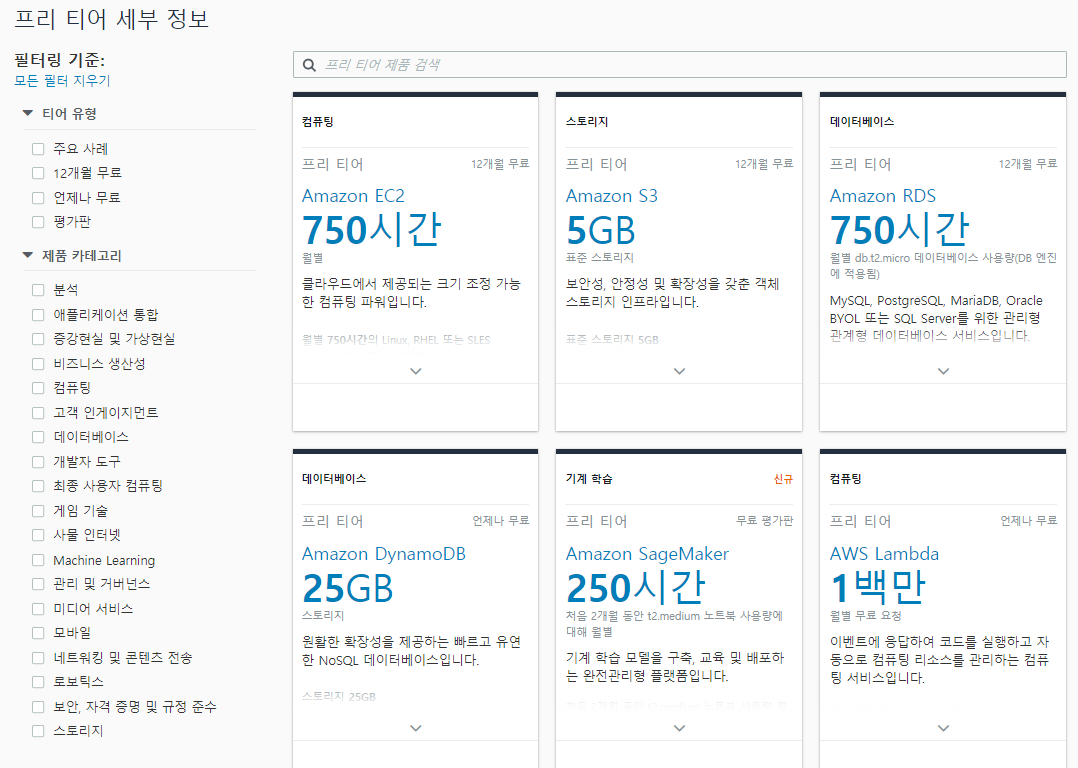The image size is (1078, 768).
Task: Expand the Amazon RDS card chevron
Action: click(x=943, y=371)
